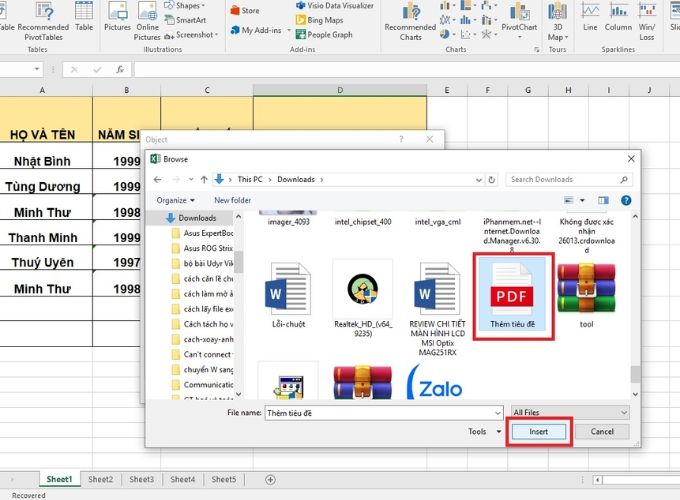Launch Visio Data Visualizer add-in

click(335, 6)
